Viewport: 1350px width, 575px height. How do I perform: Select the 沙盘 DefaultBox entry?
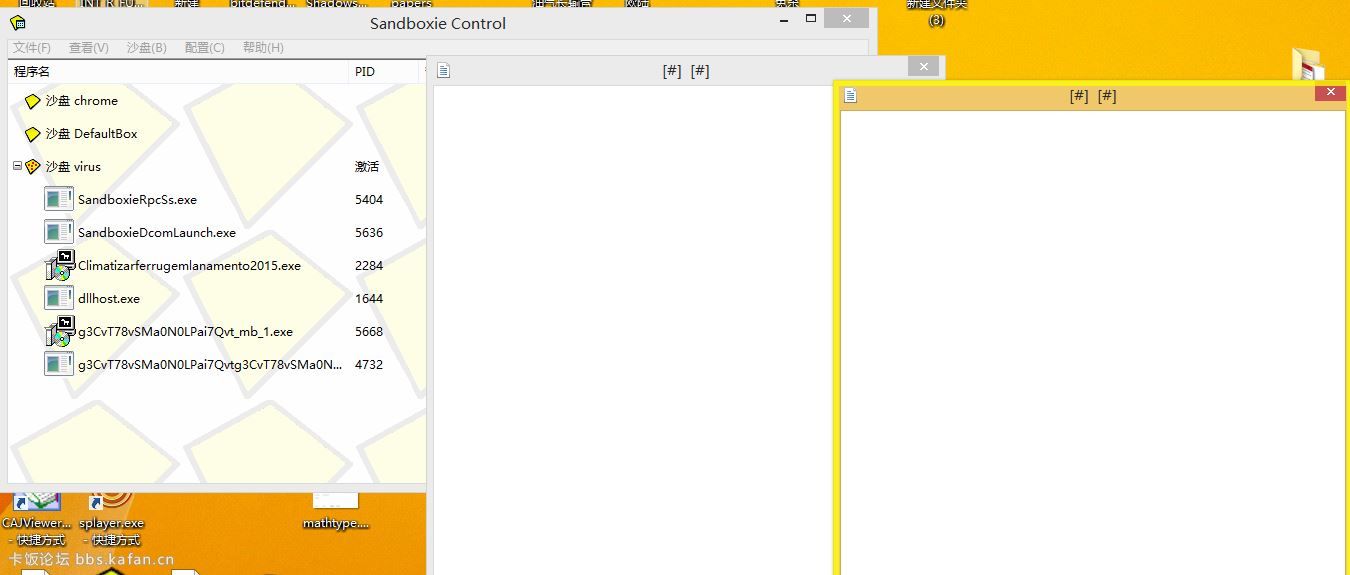tap(92, 134)
